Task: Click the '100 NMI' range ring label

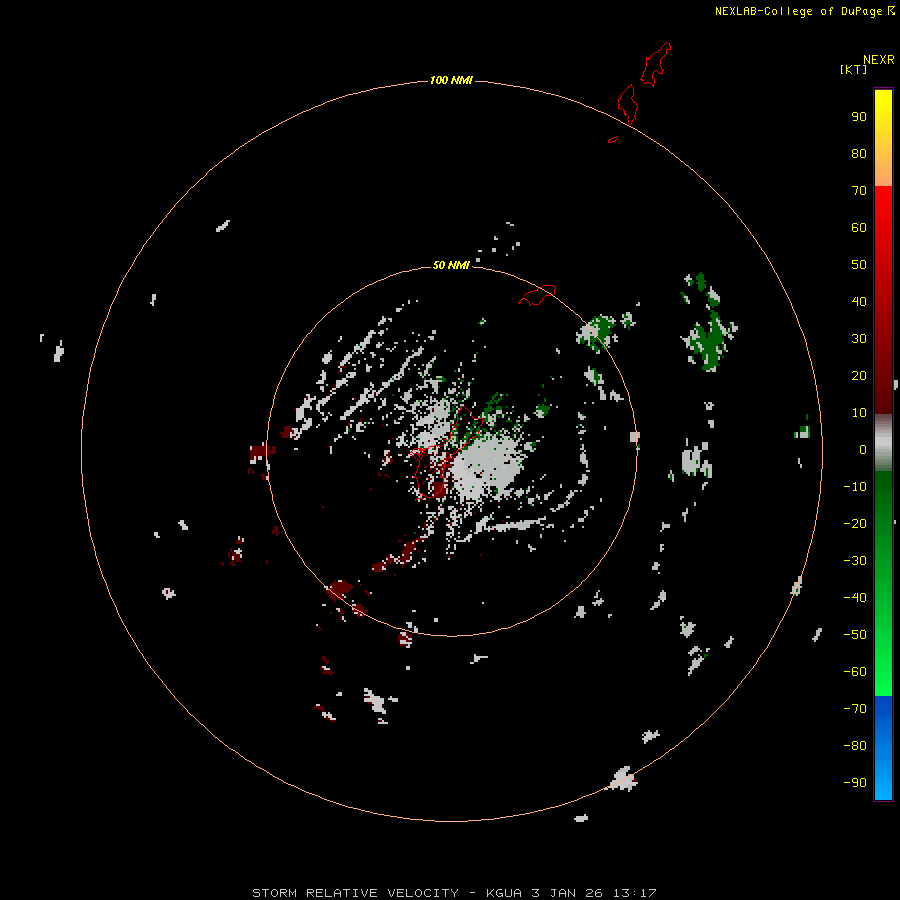Action: 451,80
